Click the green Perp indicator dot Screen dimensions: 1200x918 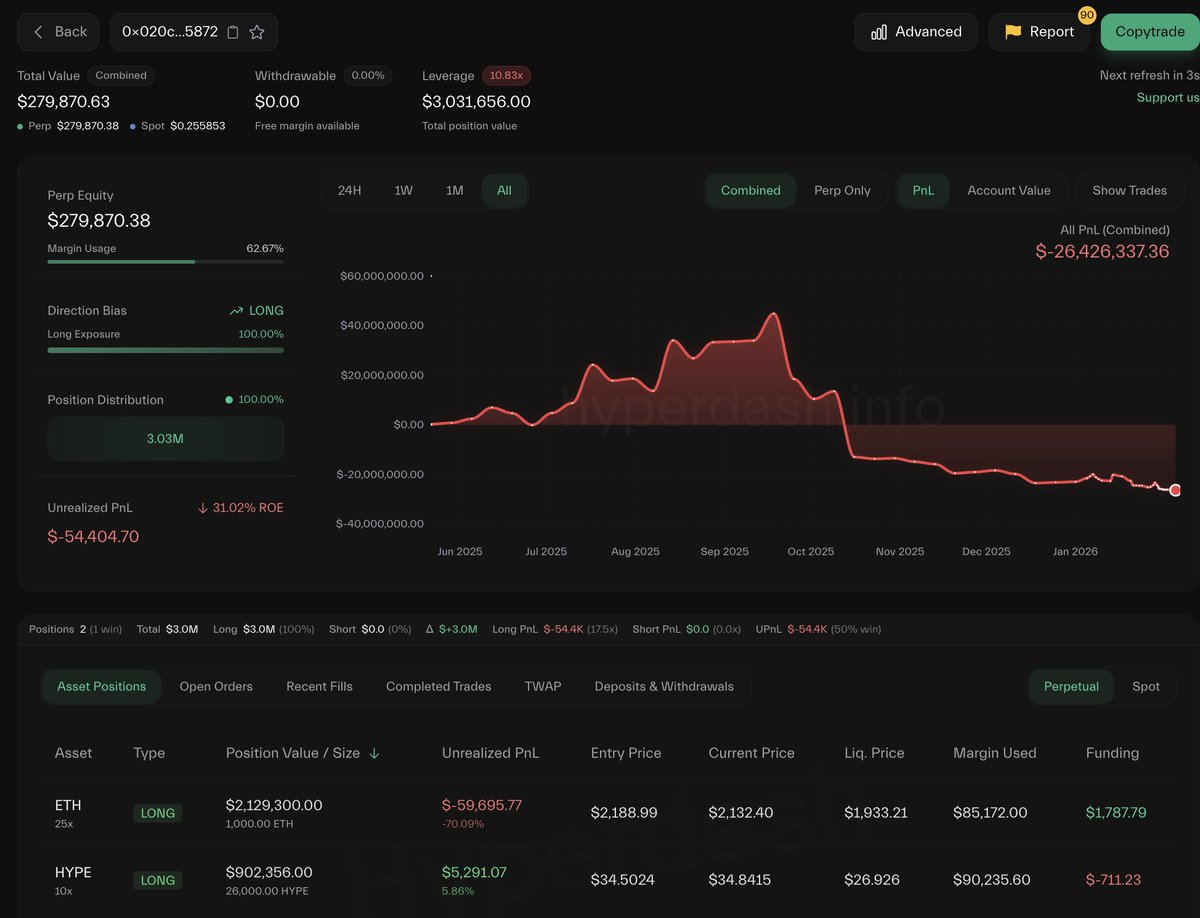[20, 126]
